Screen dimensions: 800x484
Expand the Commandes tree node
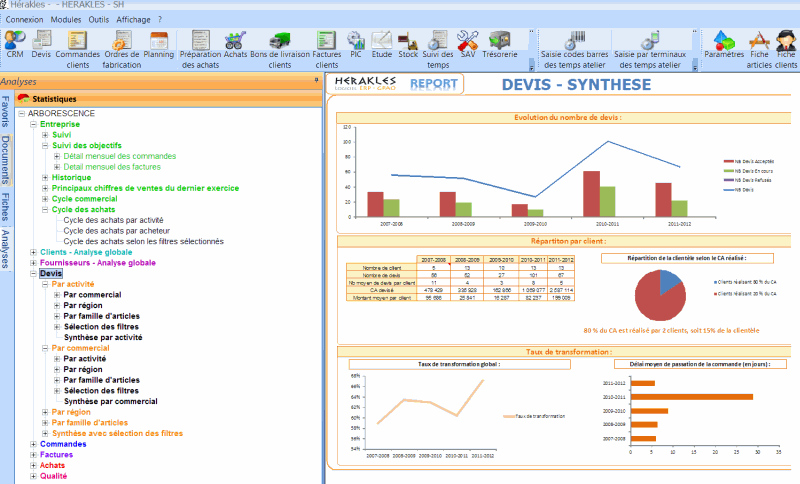click(x=33, y=444)
